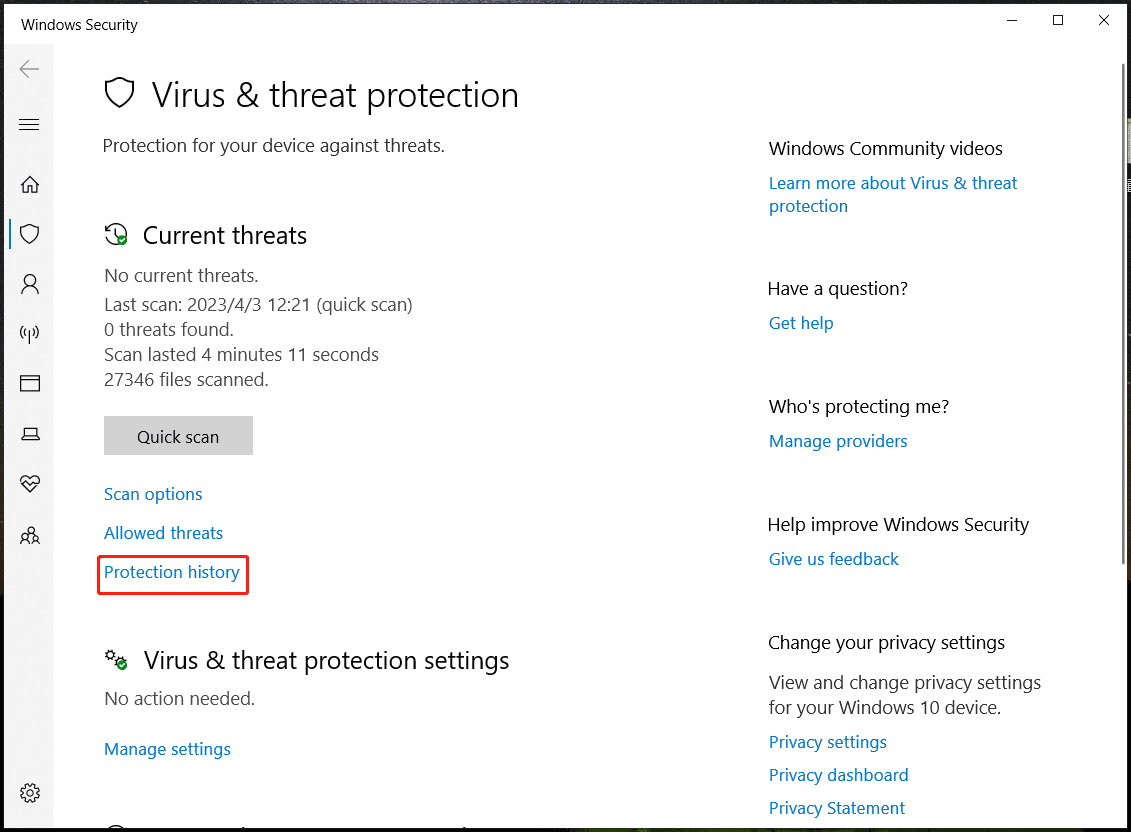
Task: Open Scan options link
Action: pos(153,494)
